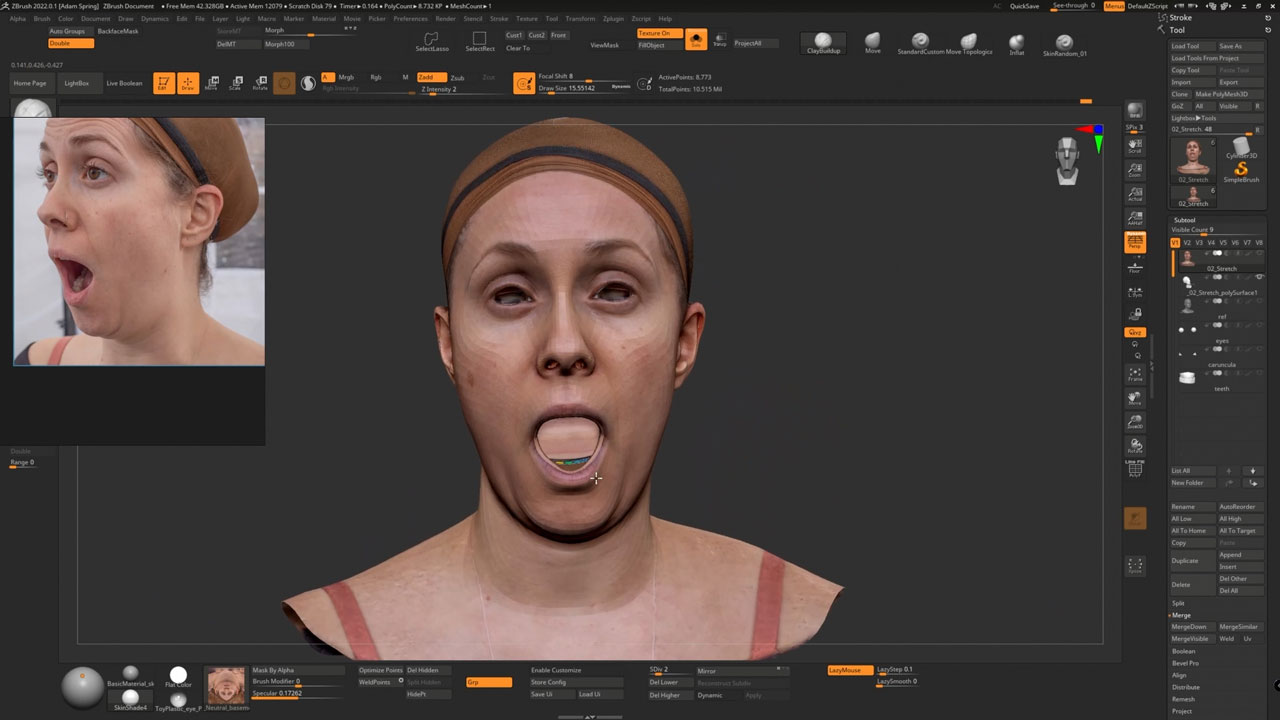
Task: Pick the ClayBuildup brush
Action: coord(823,42)
